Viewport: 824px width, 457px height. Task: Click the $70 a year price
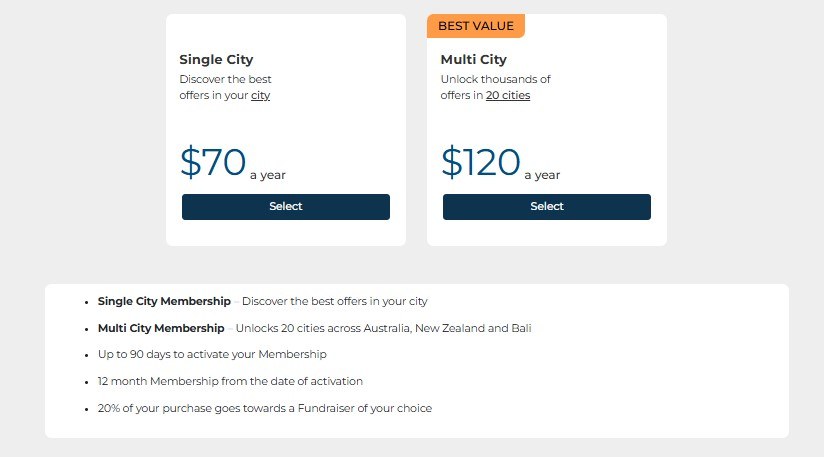pyautogui.click(x=213, y=163)
